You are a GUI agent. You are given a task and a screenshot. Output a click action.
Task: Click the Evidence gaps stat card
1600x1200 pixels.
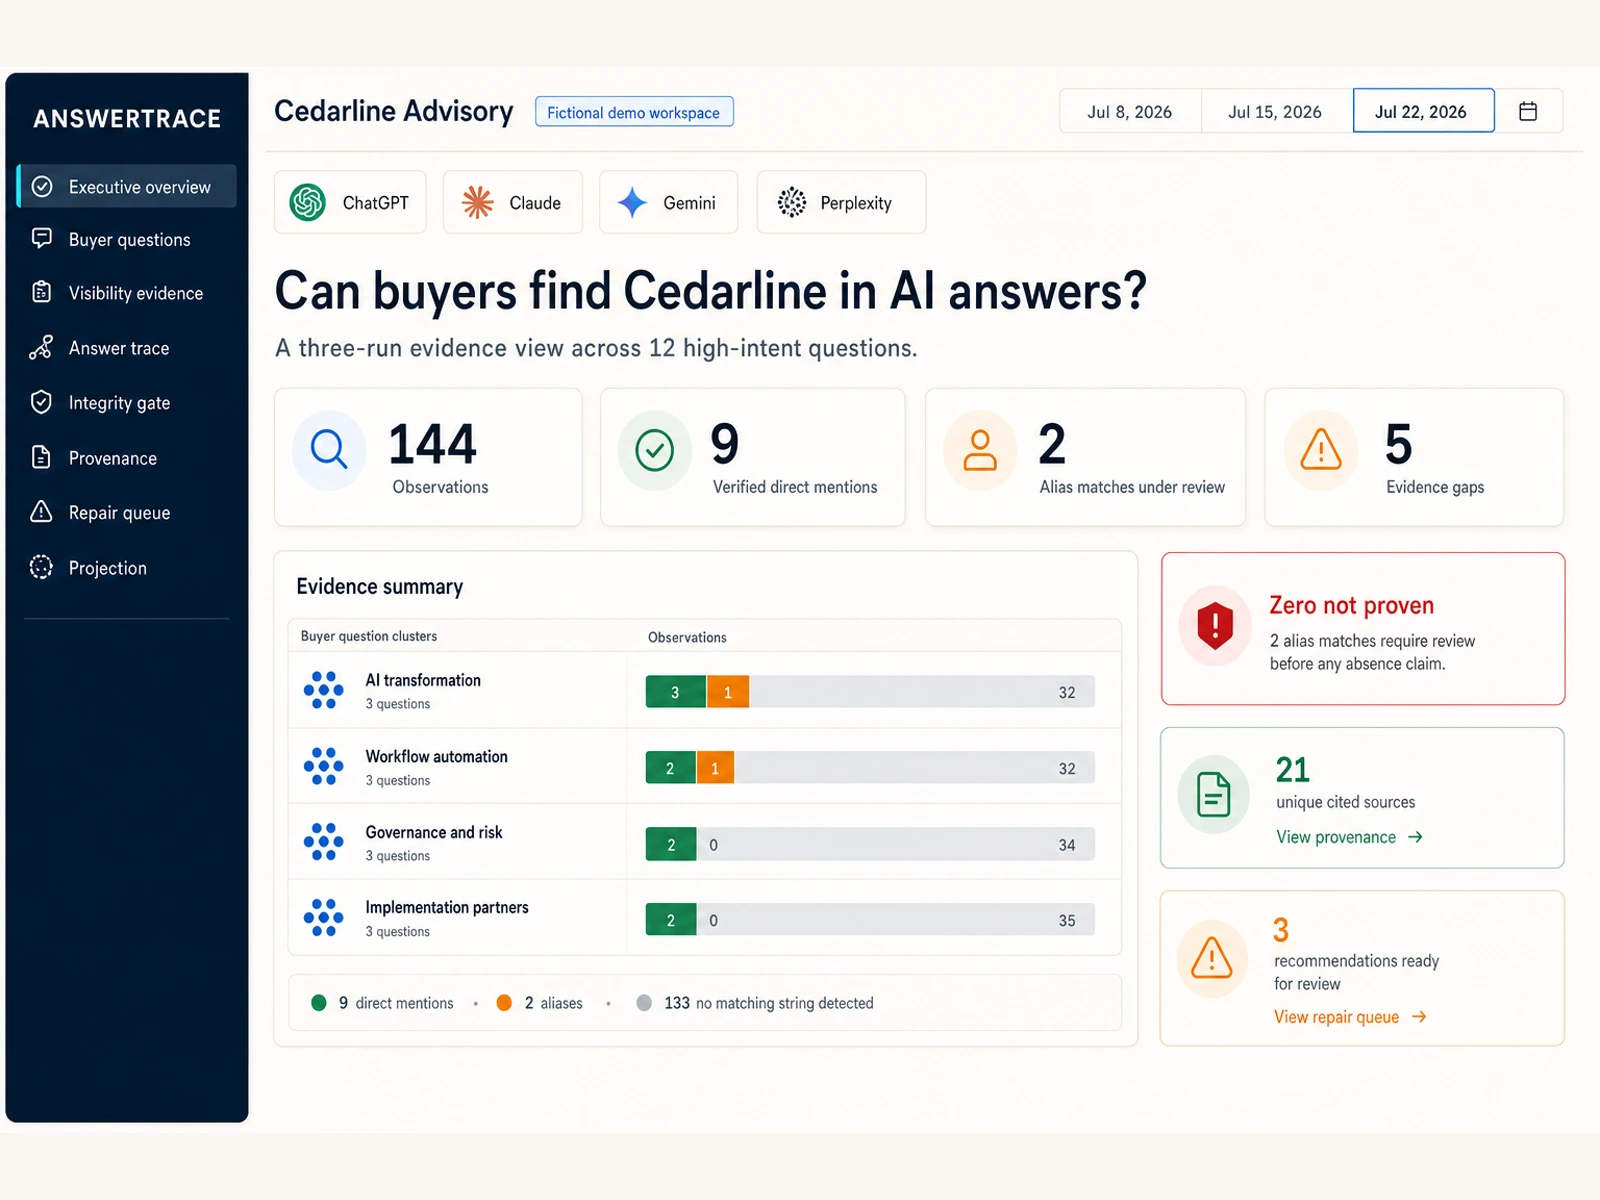pyautogui.click(x=1414, y=457)
